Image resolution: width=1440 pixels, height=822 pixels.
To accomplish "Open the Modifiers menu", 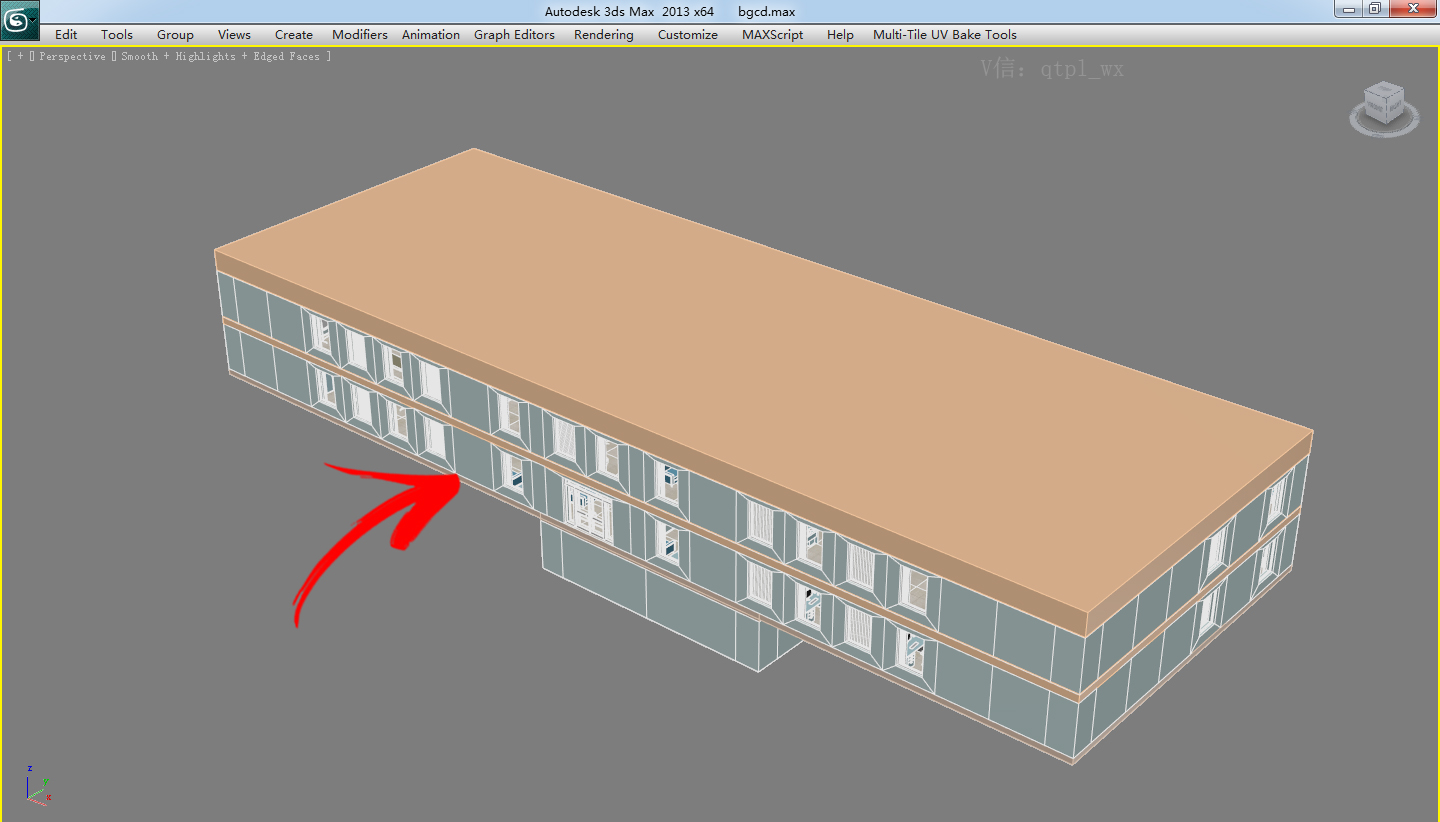I will 360,34.
